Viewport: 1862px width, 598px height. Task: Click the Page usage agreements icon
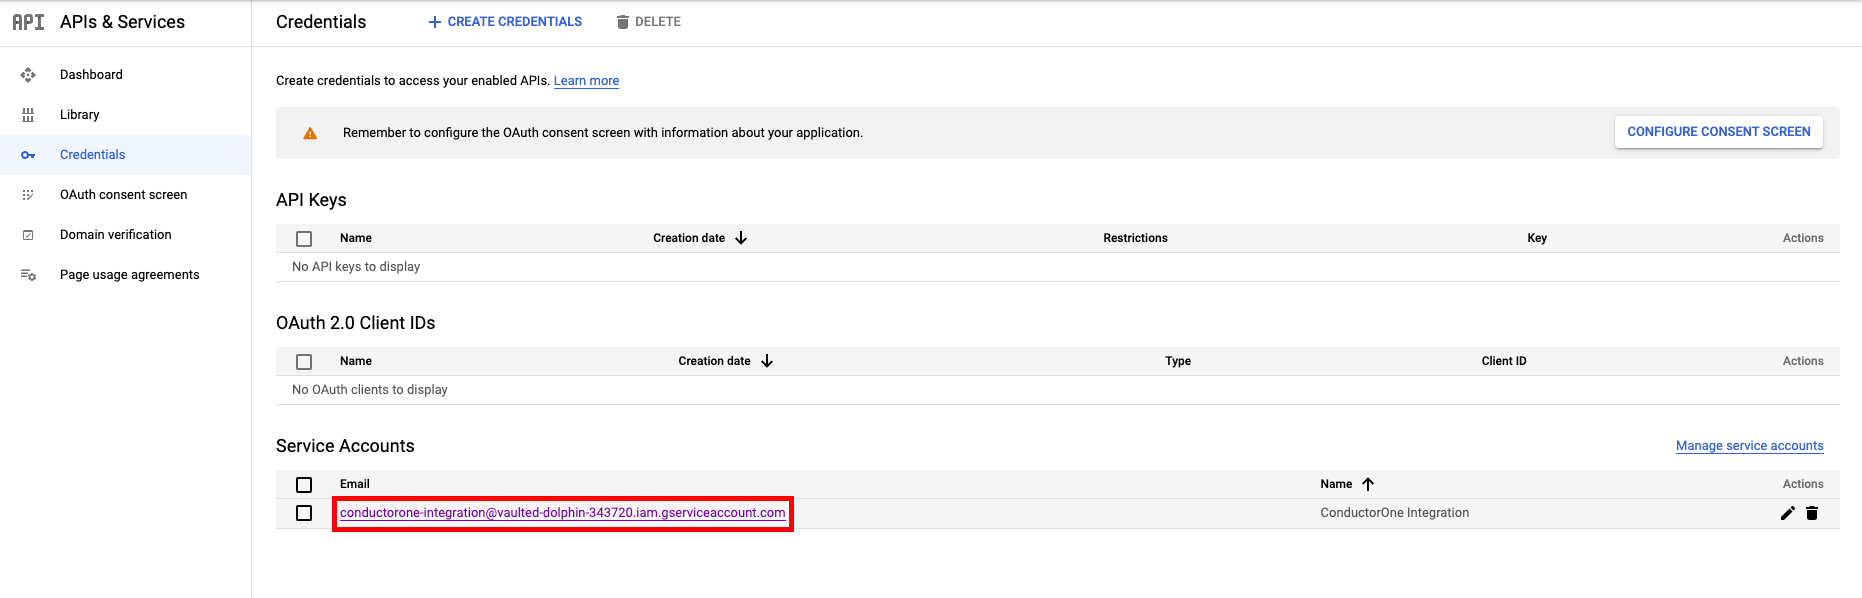[28, 275]
